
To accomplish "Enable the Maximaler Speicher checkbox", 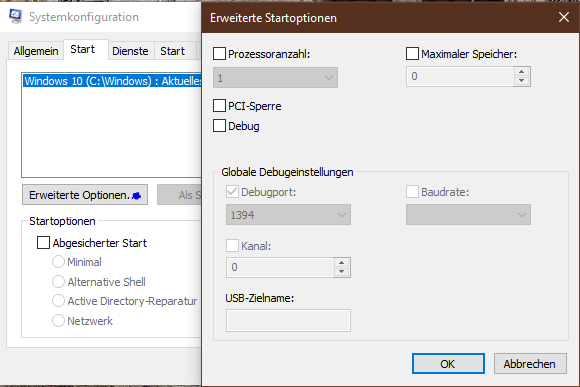I will click(412, 54).
